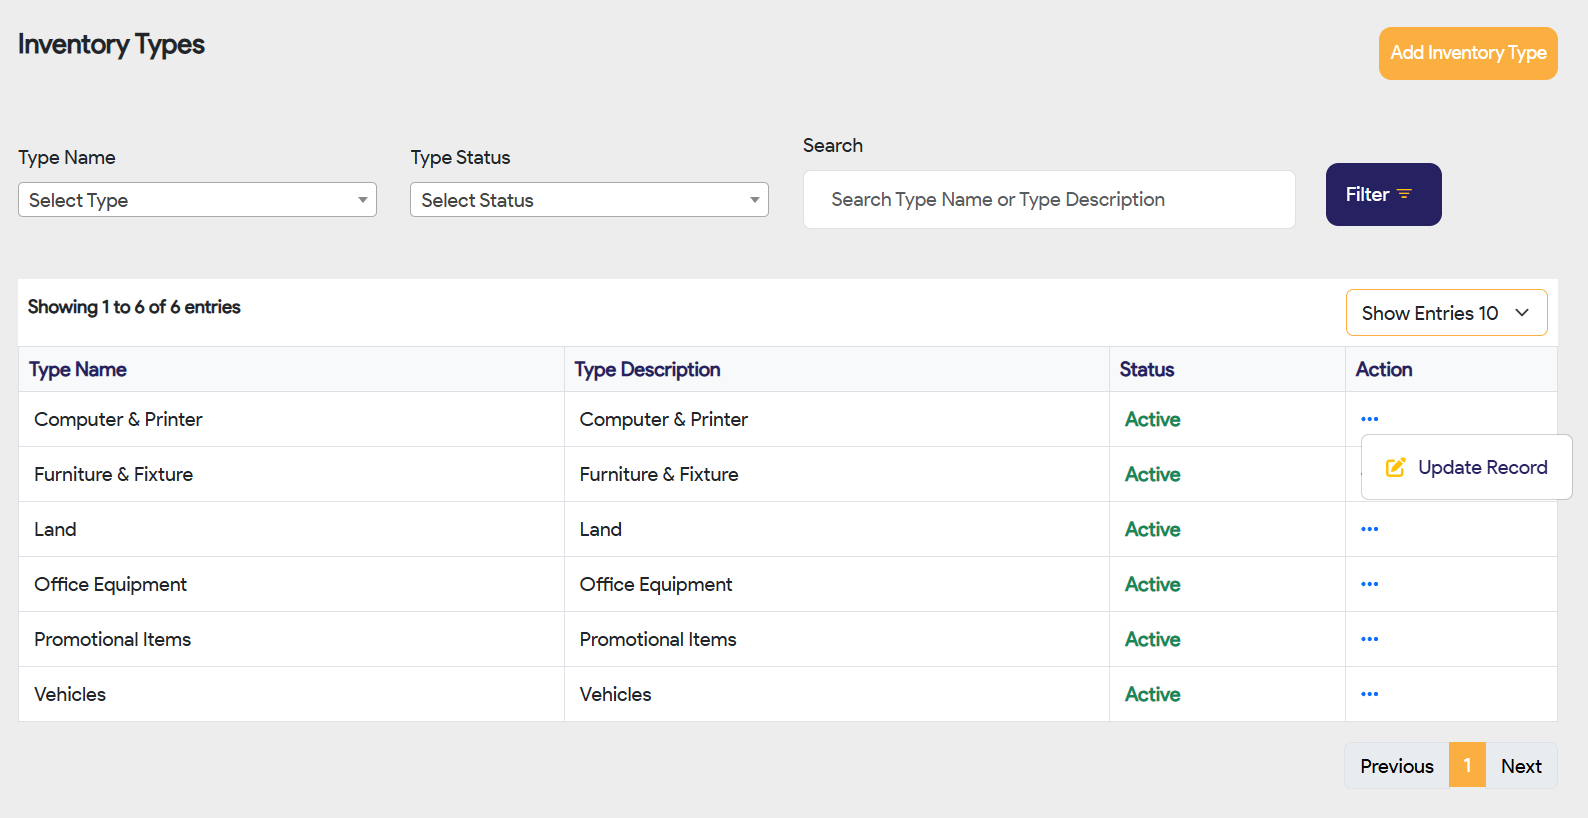Viewport: 1588px width, 818px height.
Task: Open action menu for Promotional Items row
Action: click(x=1369, y=639)
